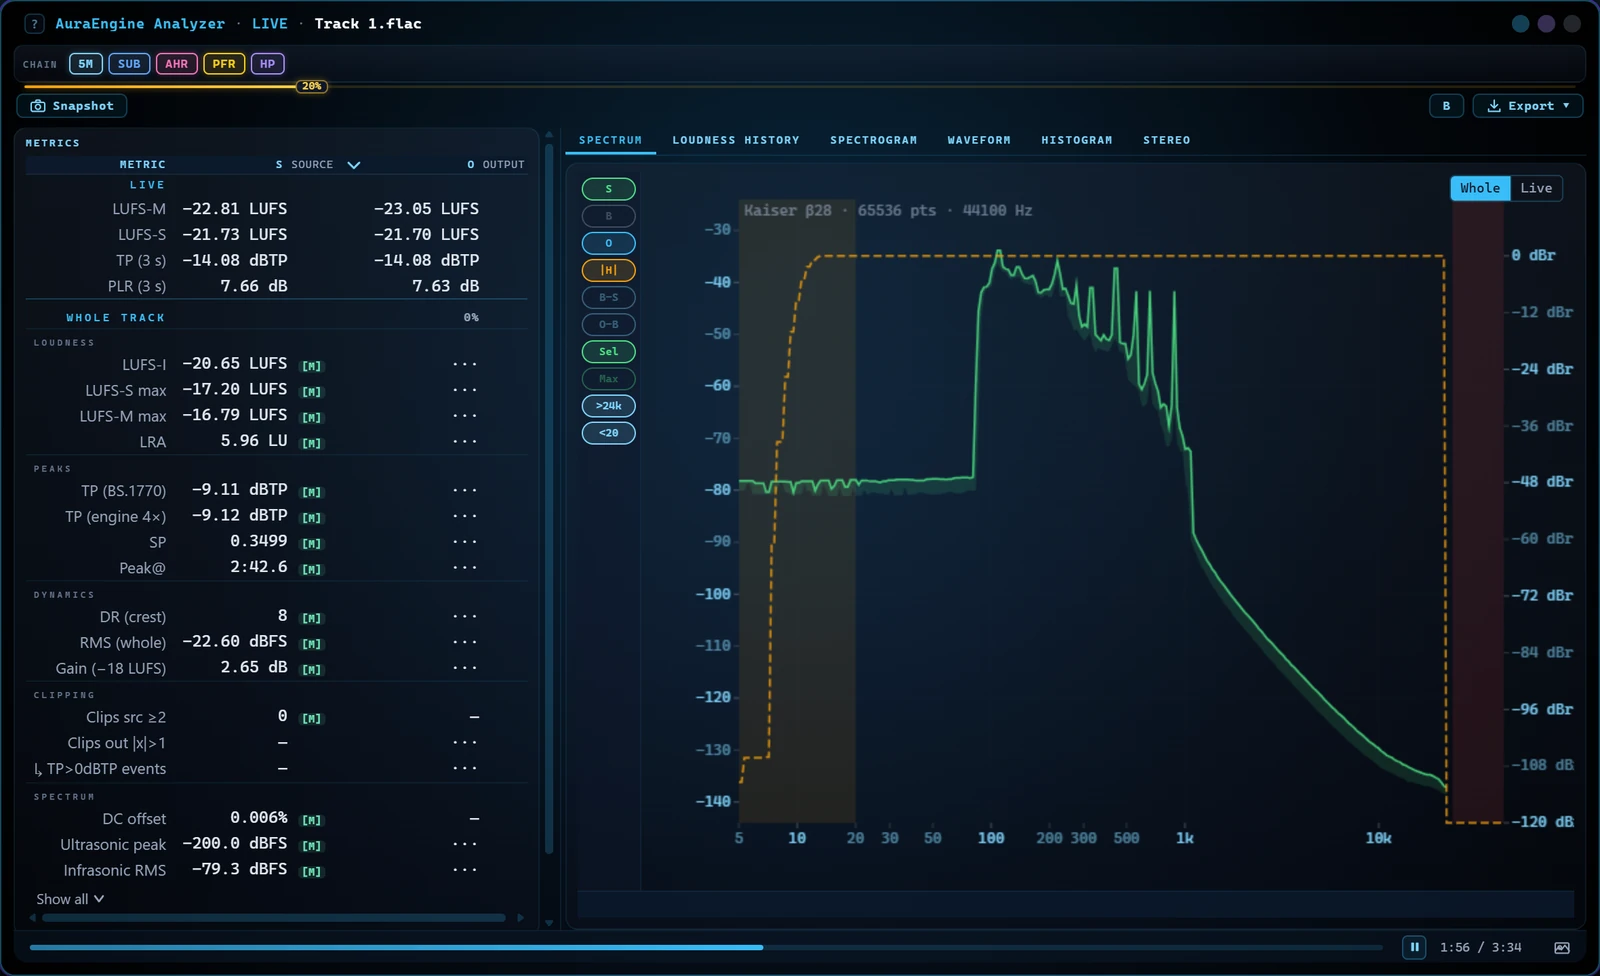1600x976 pixels.
Task: Open the Waveform tab
Action: 979,140
